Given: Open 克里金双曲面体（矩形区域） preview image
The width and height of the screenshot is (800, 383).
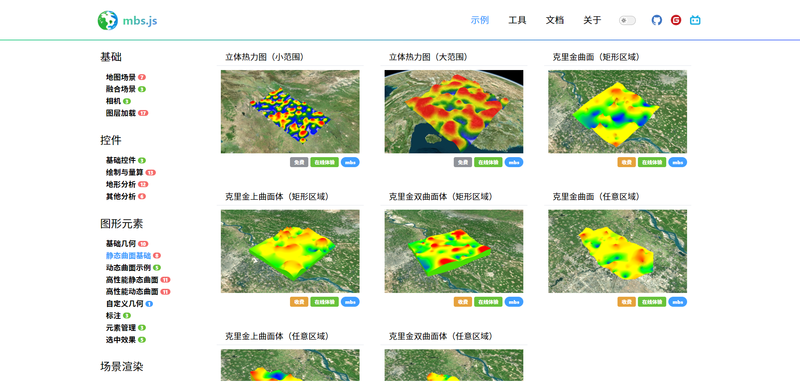Looking at the screenshot, I should tap(454, 251).
